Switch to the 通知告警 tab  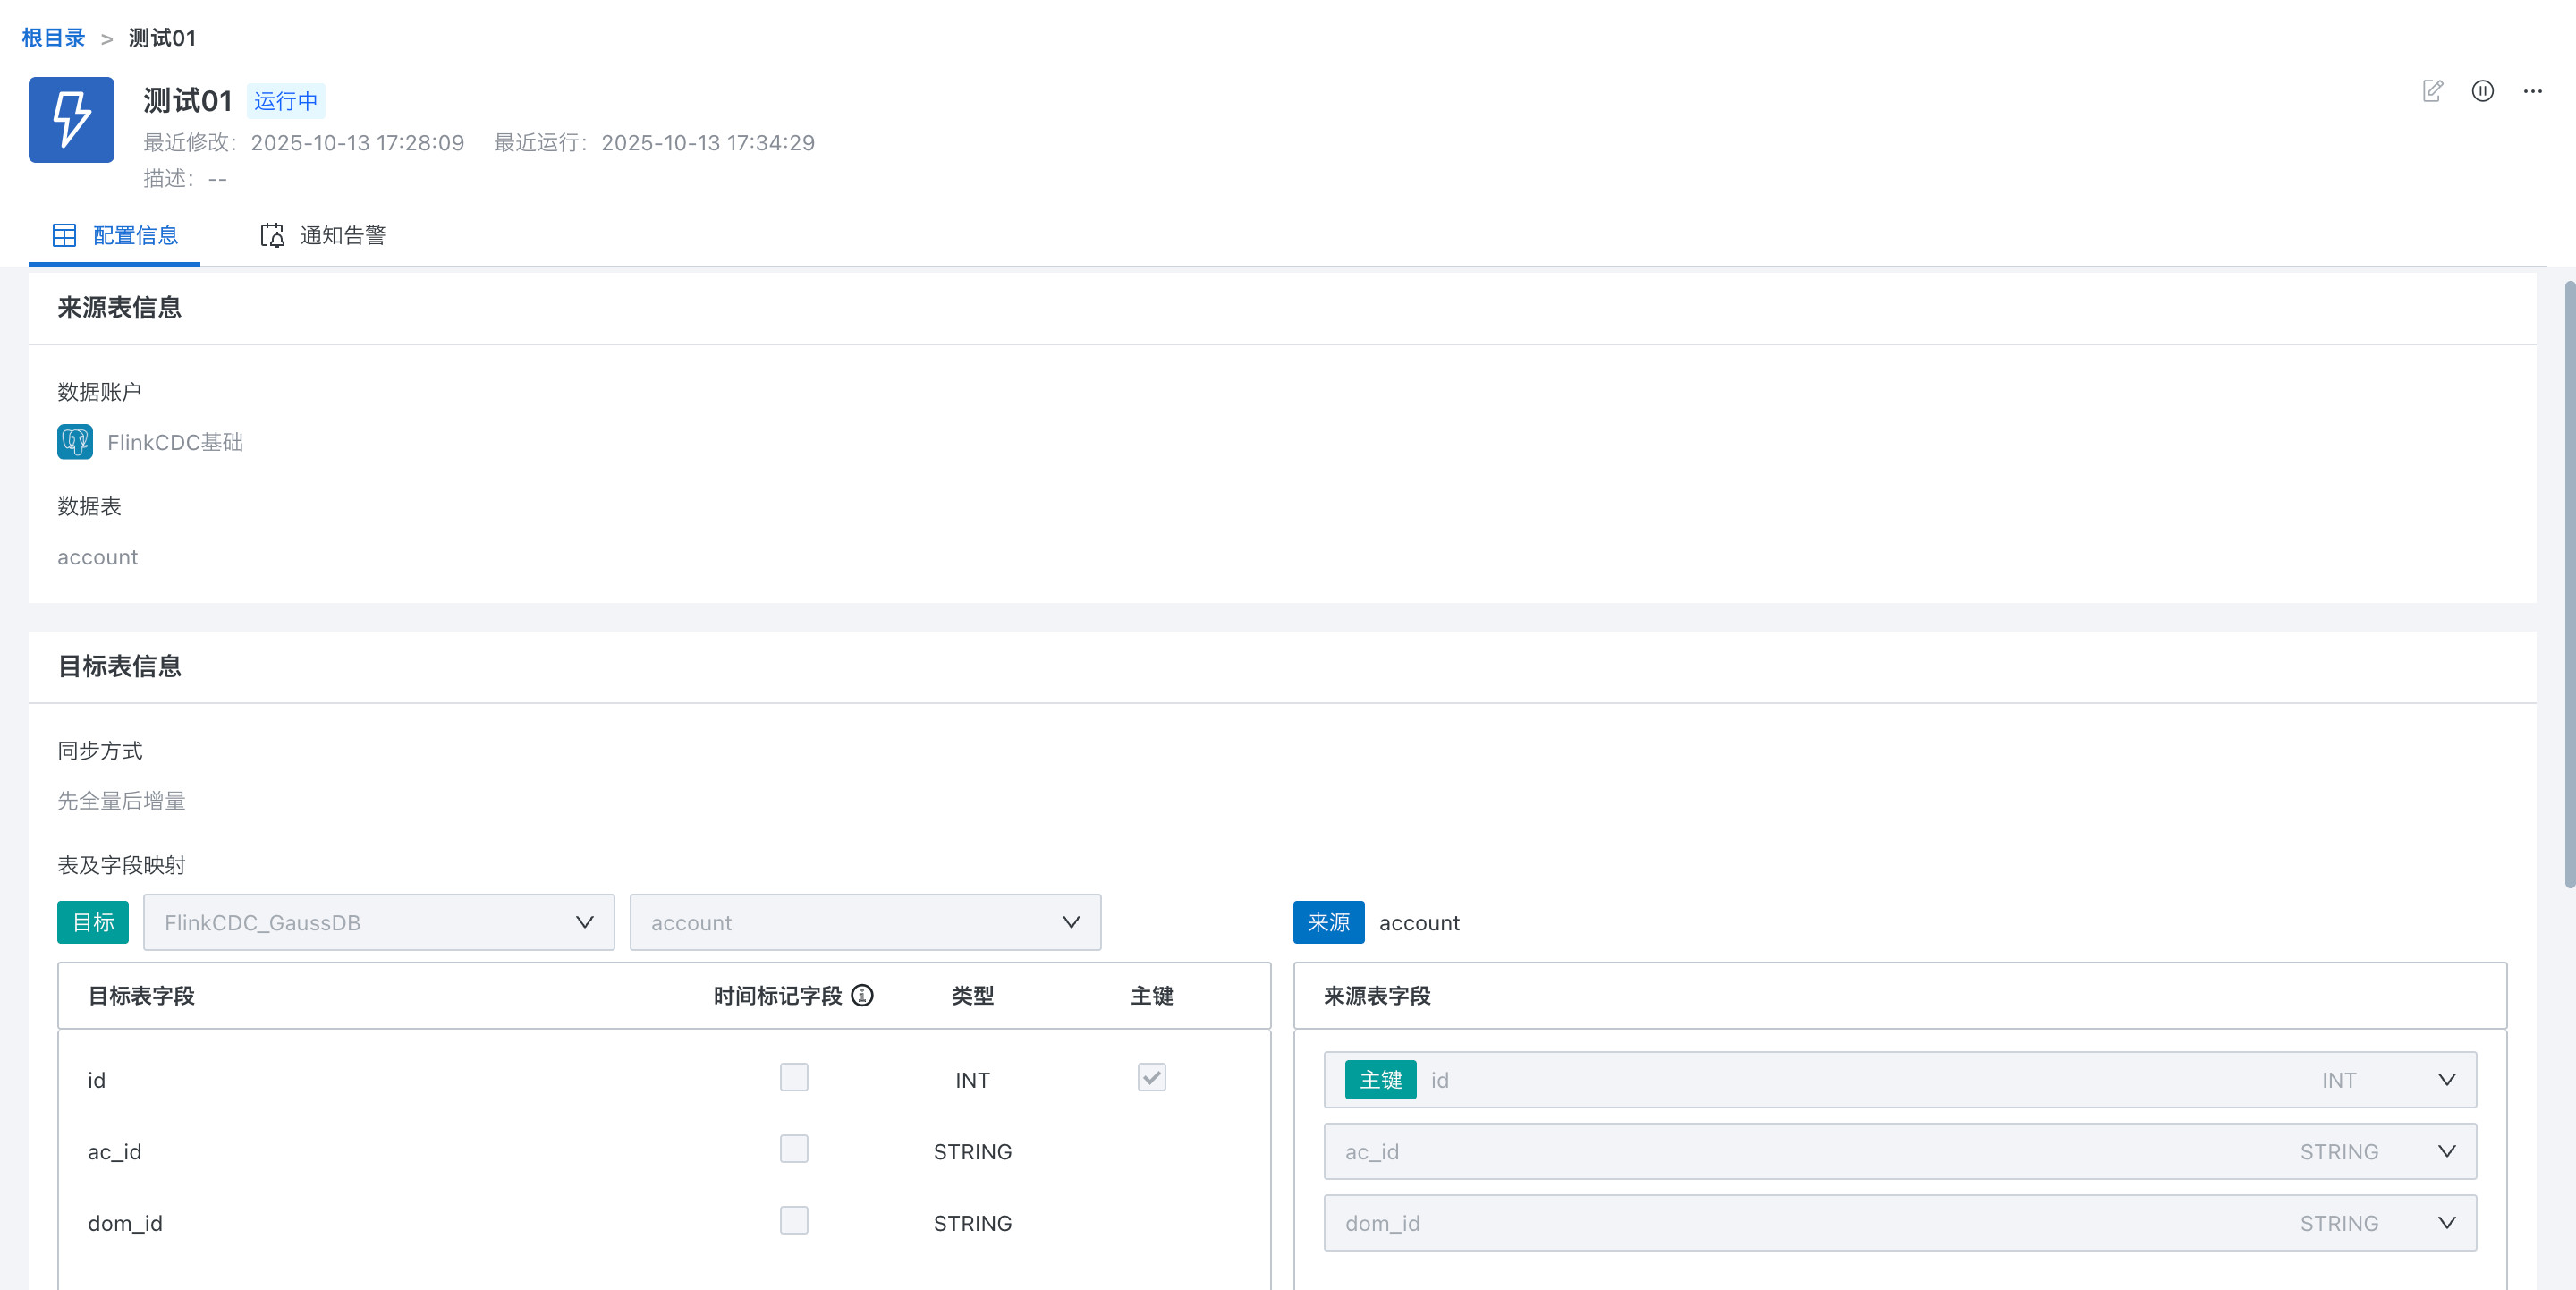(x=342, y=235)
